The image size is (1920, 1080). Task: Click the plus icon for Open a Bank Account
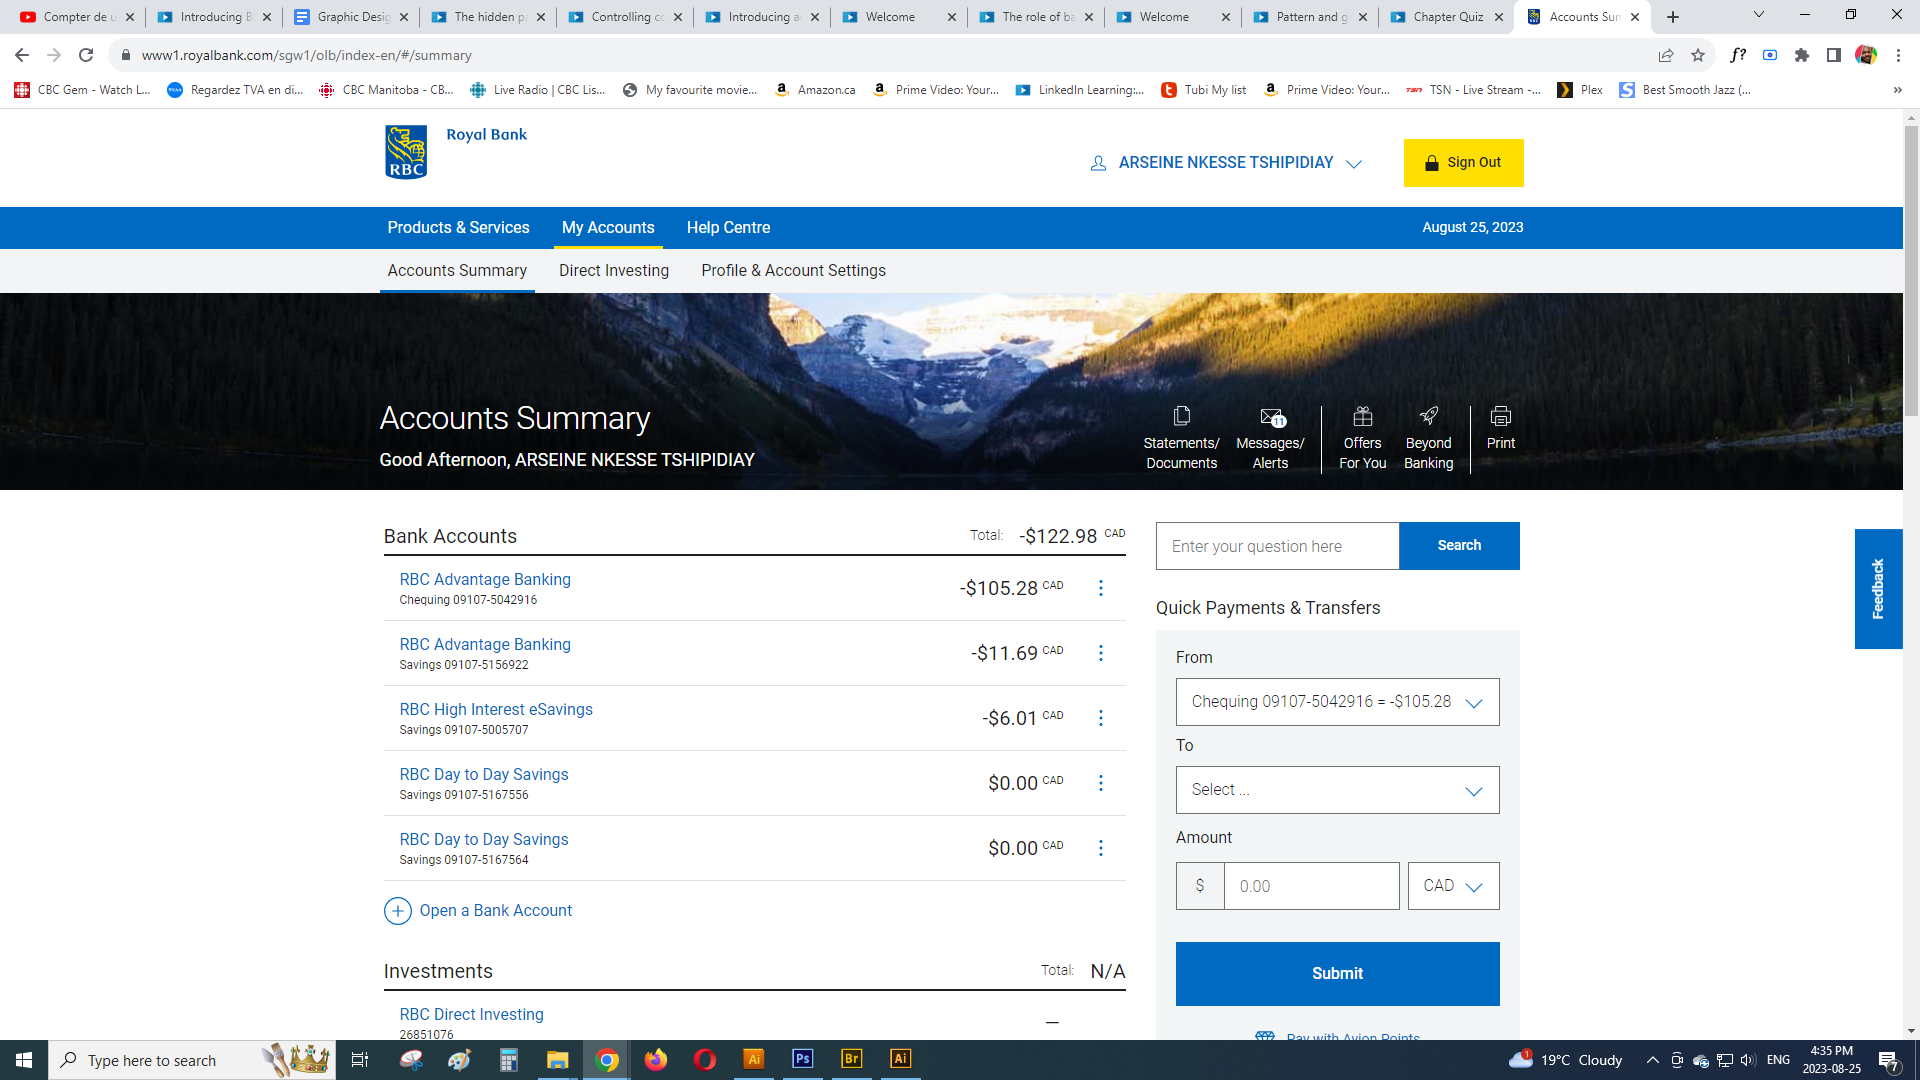coord(398,911)
